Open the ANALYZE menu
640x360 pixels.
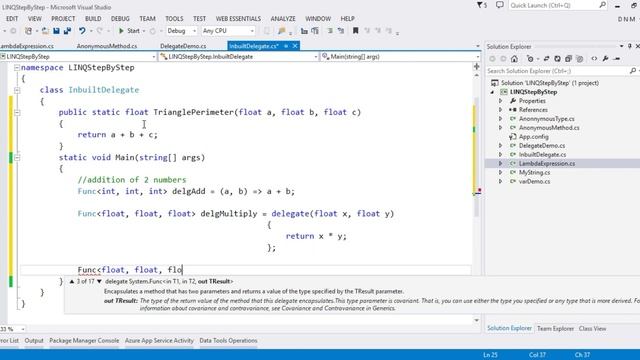tap(283, 19)
